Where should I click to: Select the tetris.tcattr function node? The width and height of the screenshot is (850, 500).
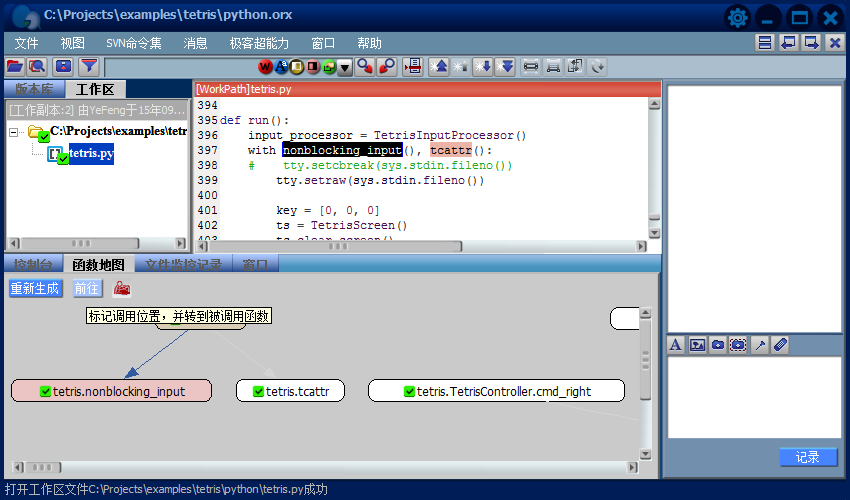point(290,391)
